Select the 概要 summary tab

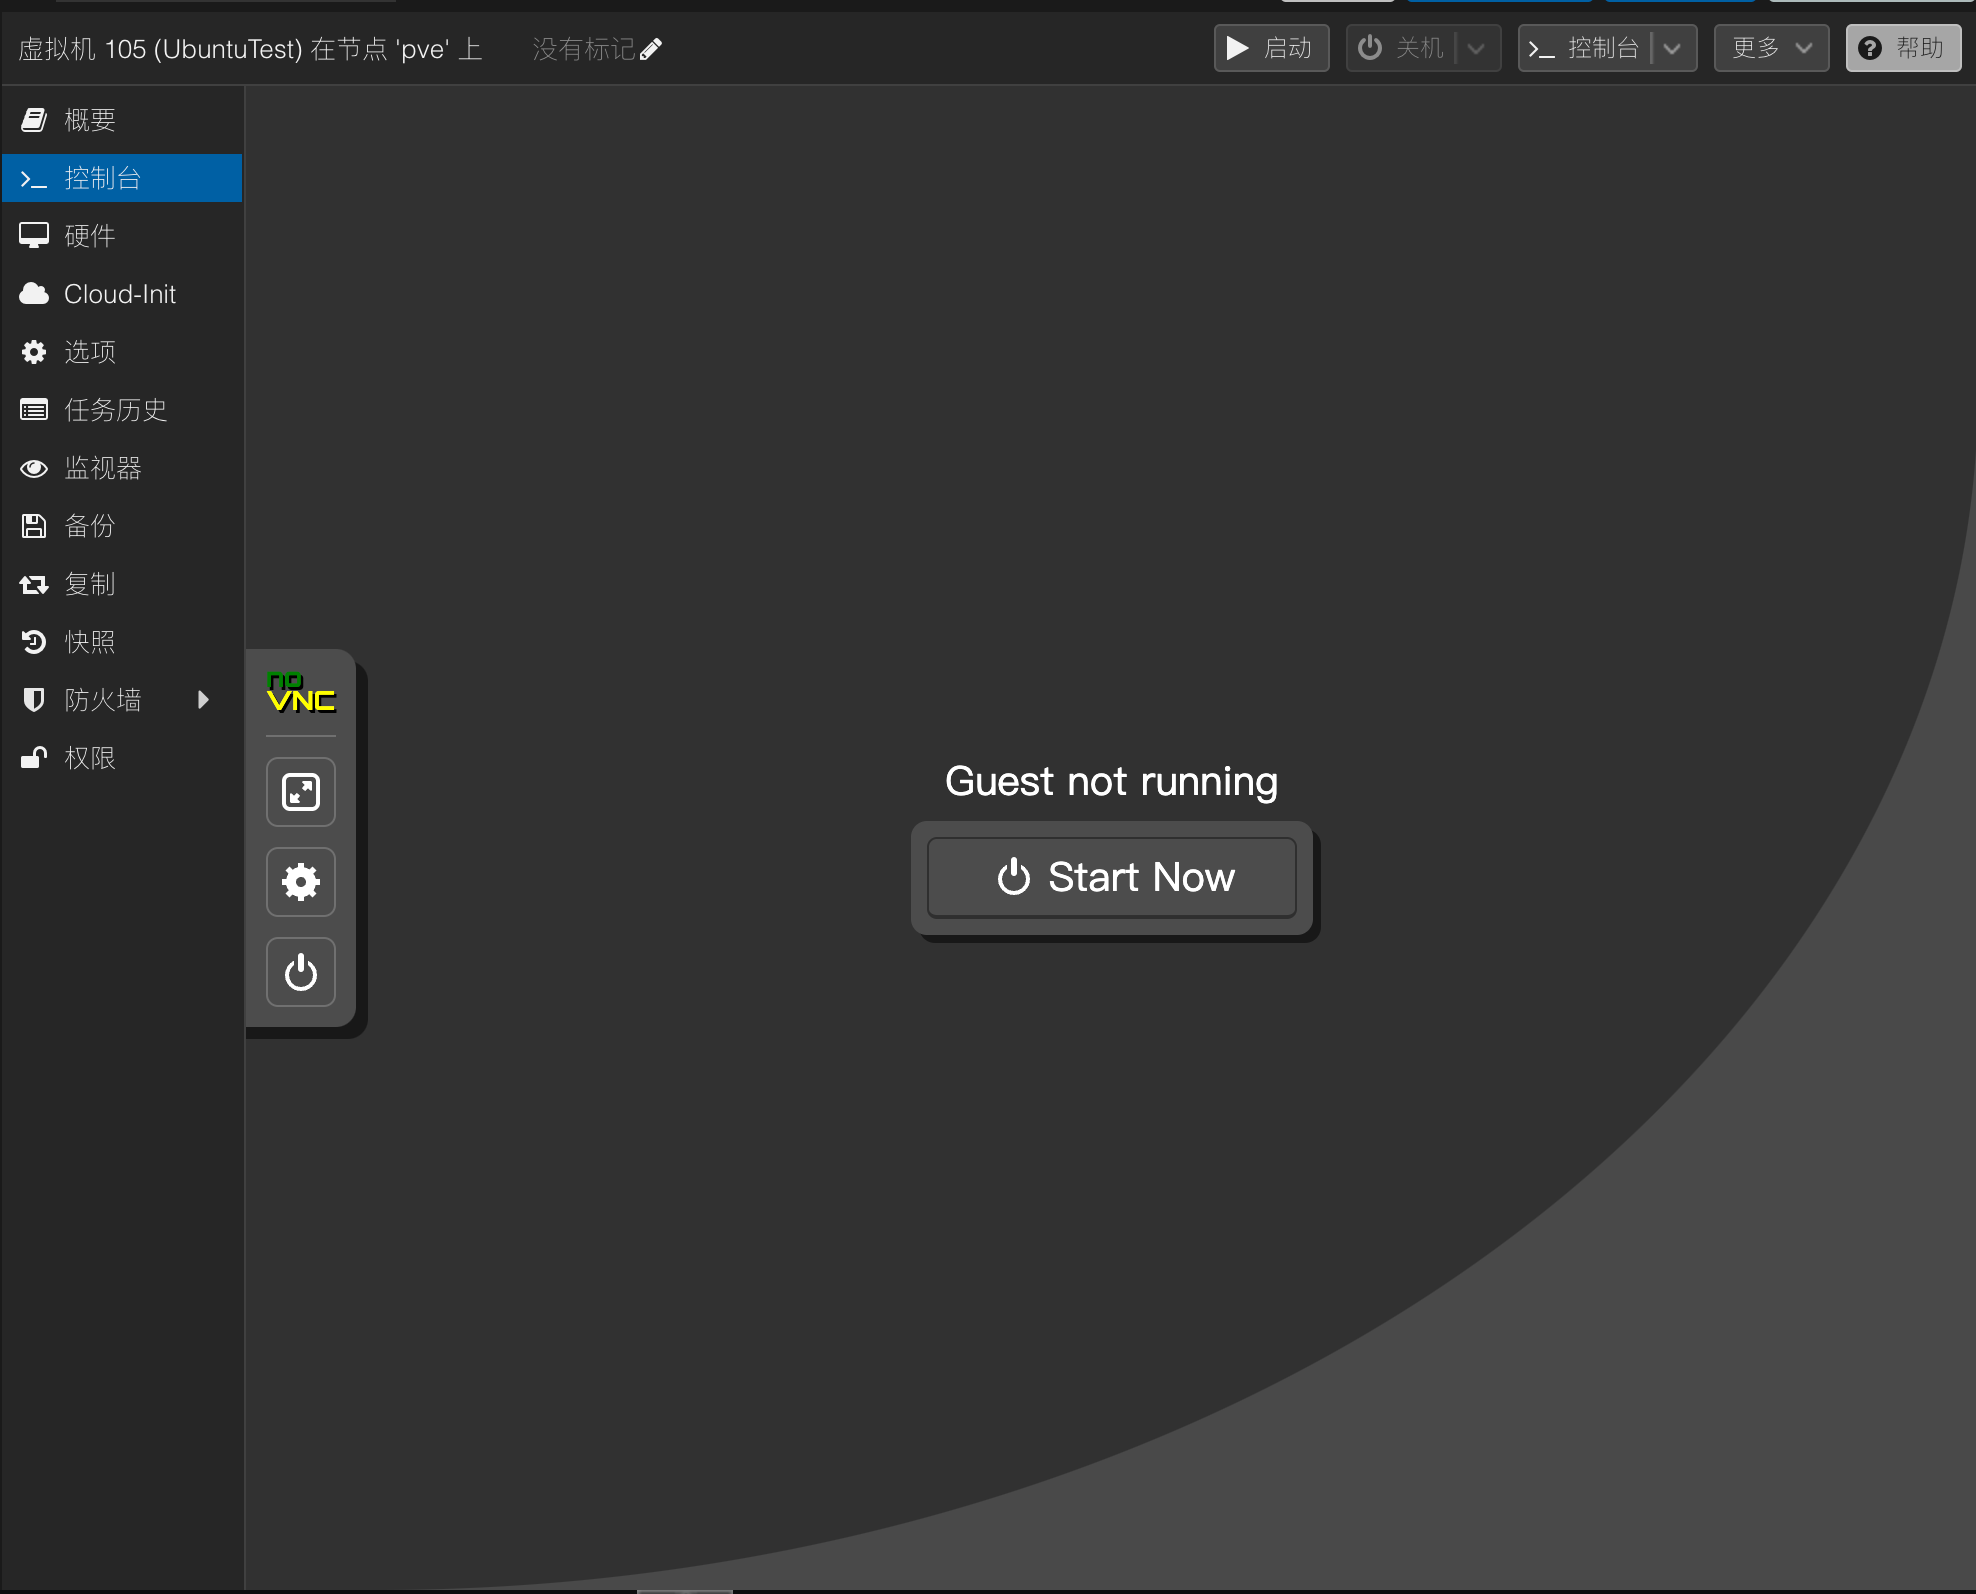tap(90, 120)
